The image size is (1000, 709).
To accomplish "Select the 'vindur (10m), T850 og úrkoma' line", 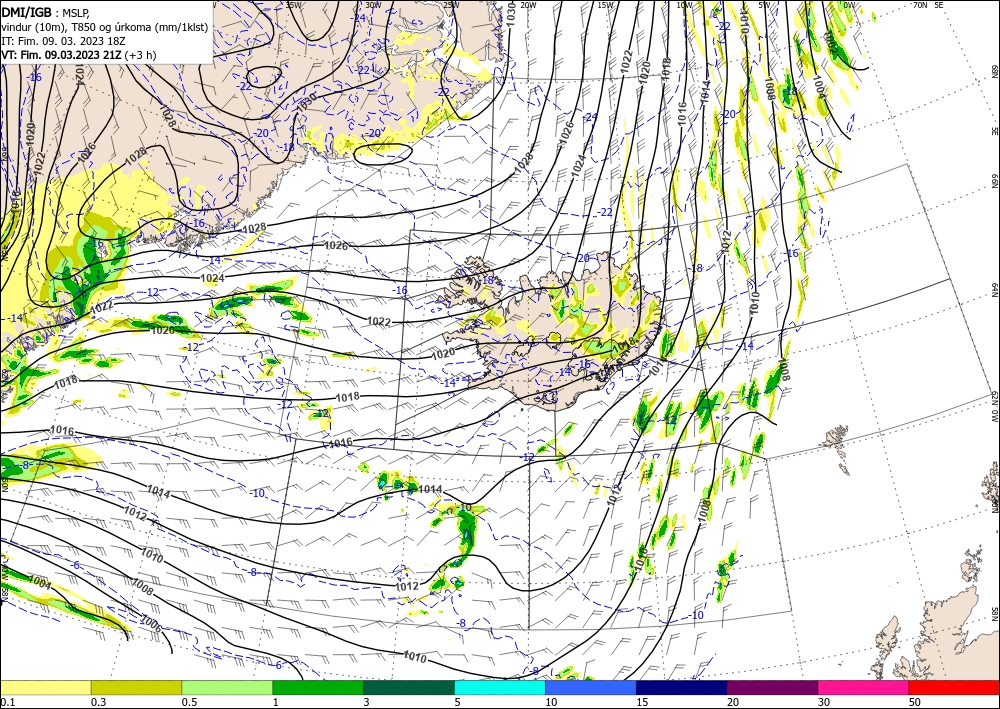I will (x=105, y=27).
